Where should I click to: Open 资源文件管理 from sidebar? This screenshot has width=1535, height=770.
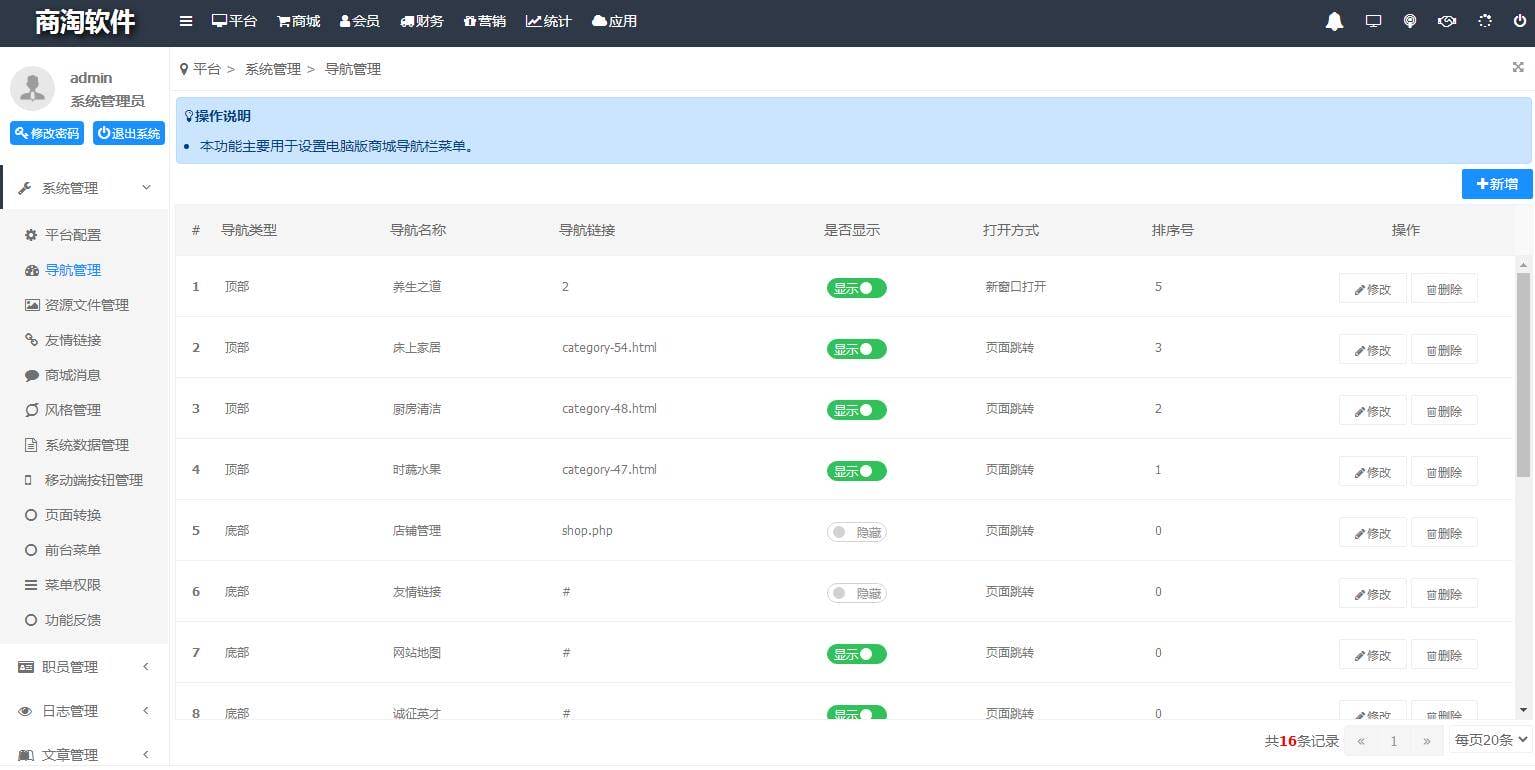pyautogui.click(x=88, y=305)
